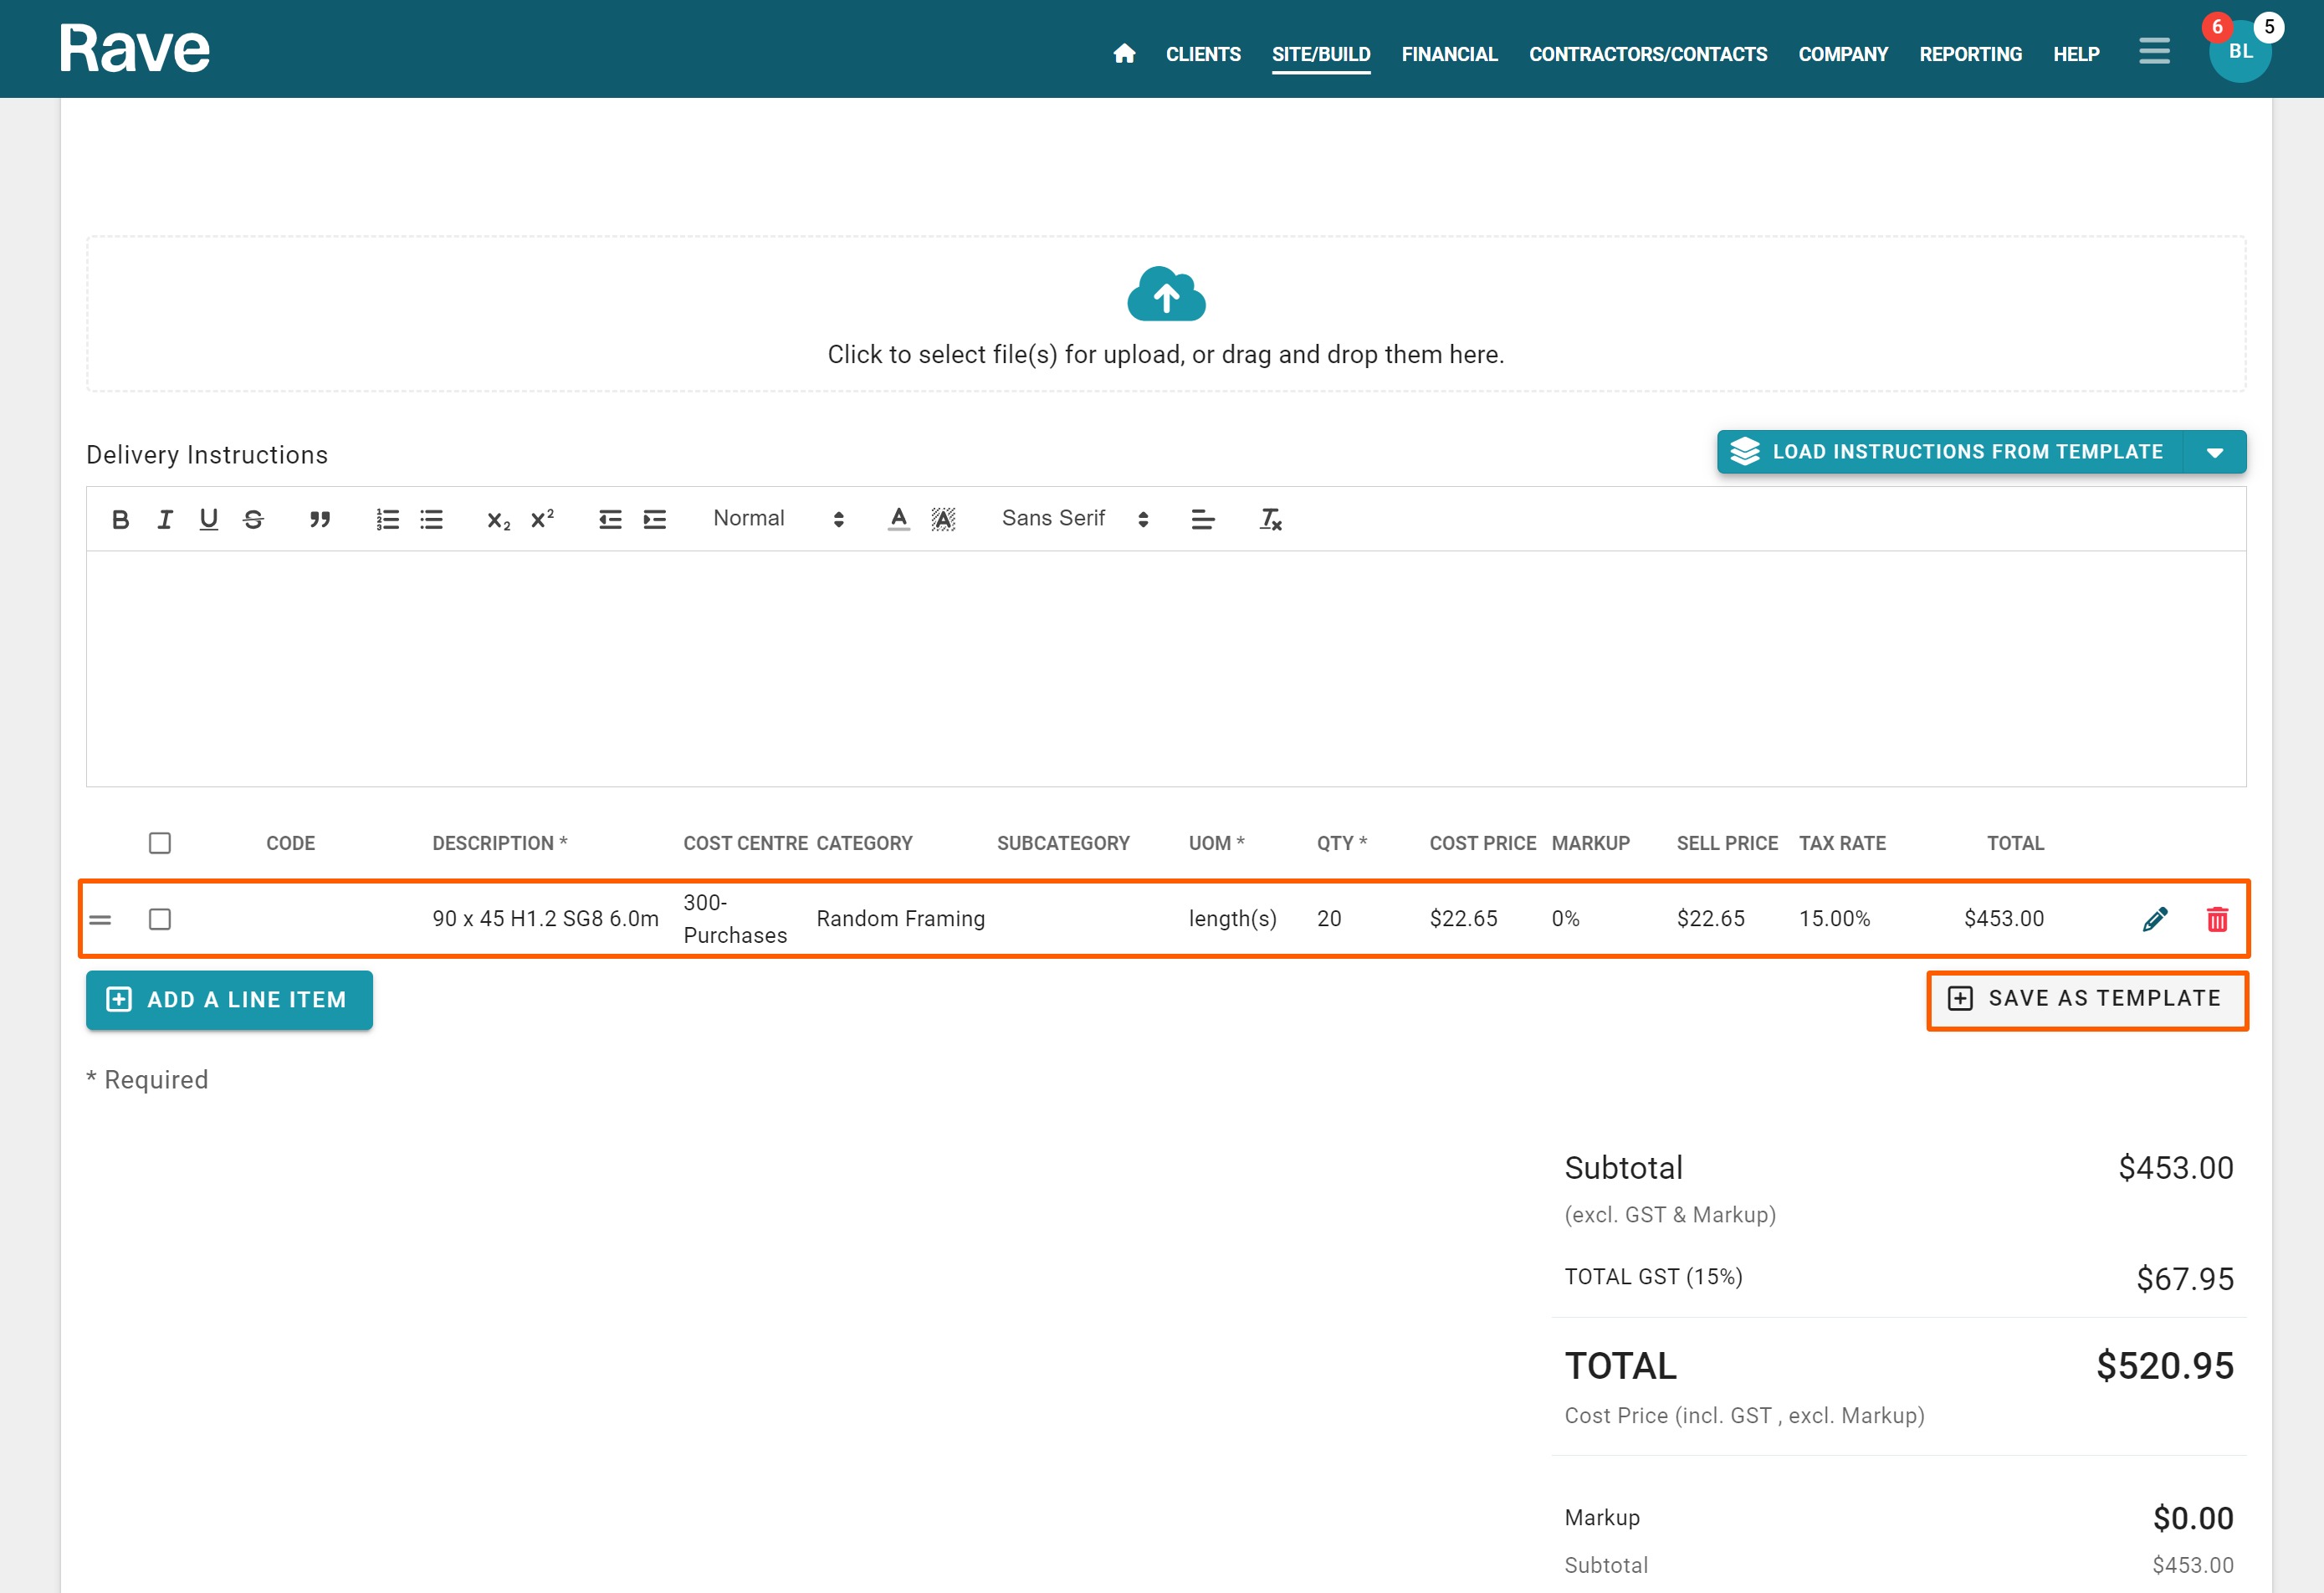
Task: Go to Contractors/Contacts menu
Action: [x=1647, y=54]
